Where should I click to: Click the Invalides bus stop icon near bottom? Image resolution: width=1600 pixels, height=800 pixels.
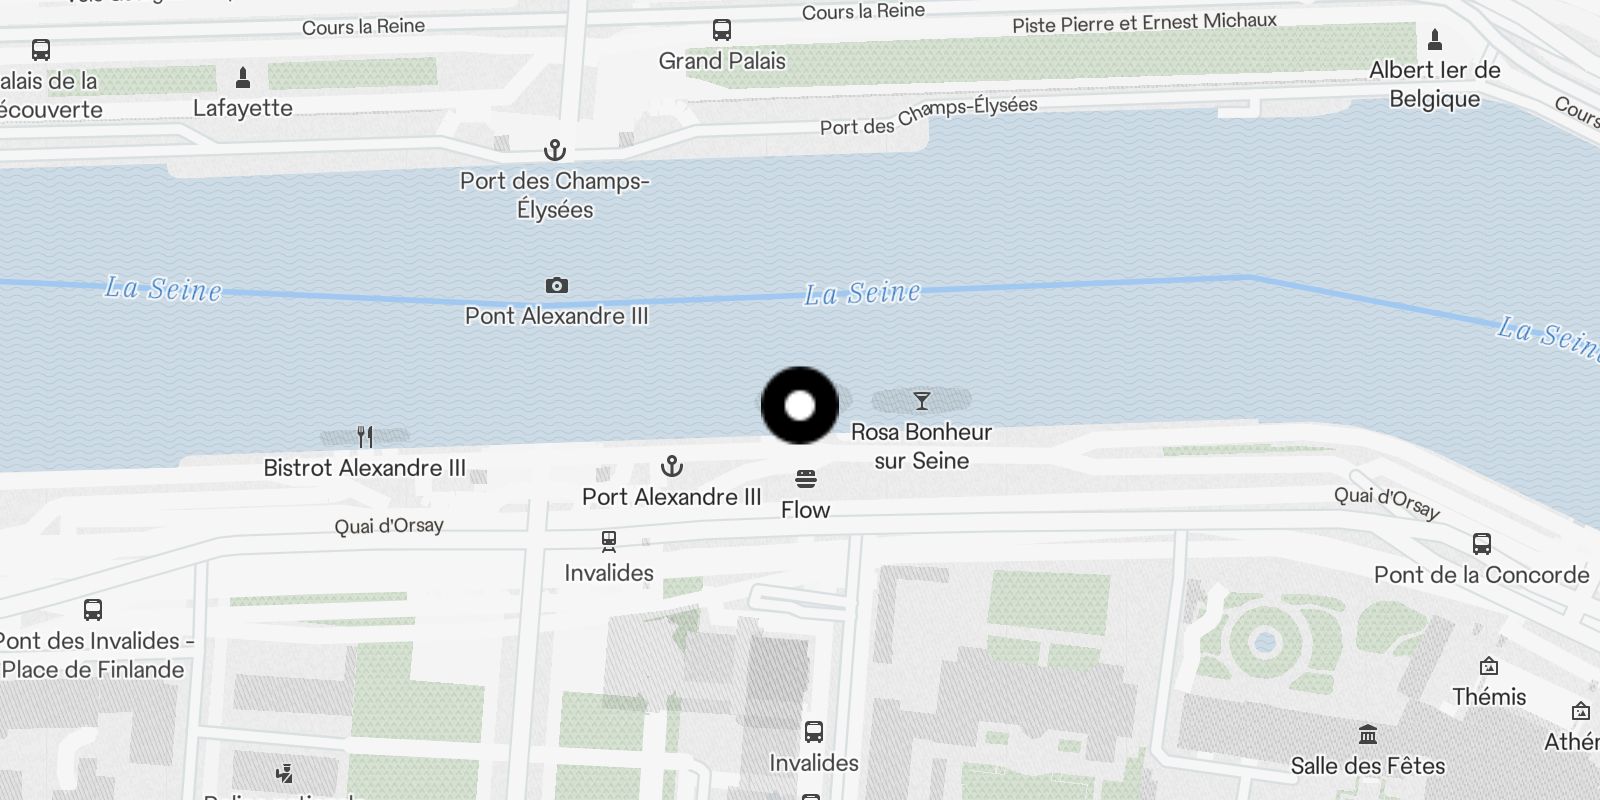[814, 732]
